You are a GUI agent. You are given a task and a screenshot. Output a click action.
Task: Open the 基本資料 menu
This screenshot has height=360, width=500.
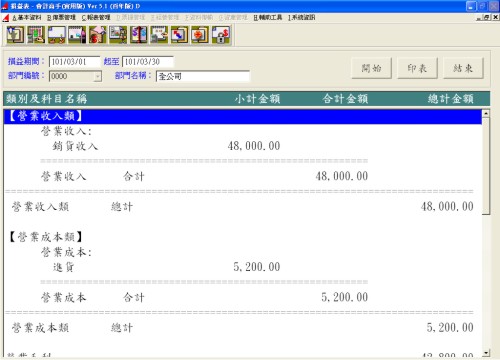tap(27, 17)
